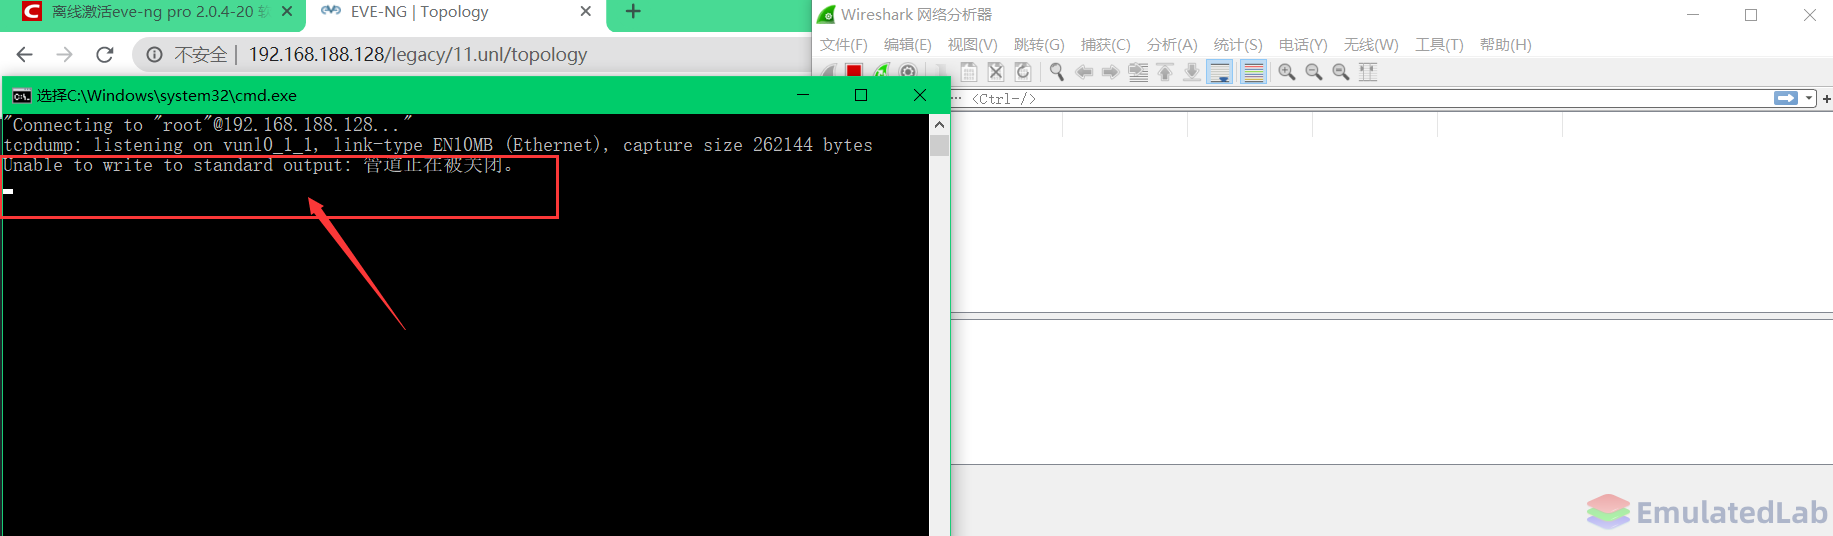This screenshot has width=1833, height=536.
Task: Jump to last packet icon
Action: pyautogui.click(x=1192, y=72)
